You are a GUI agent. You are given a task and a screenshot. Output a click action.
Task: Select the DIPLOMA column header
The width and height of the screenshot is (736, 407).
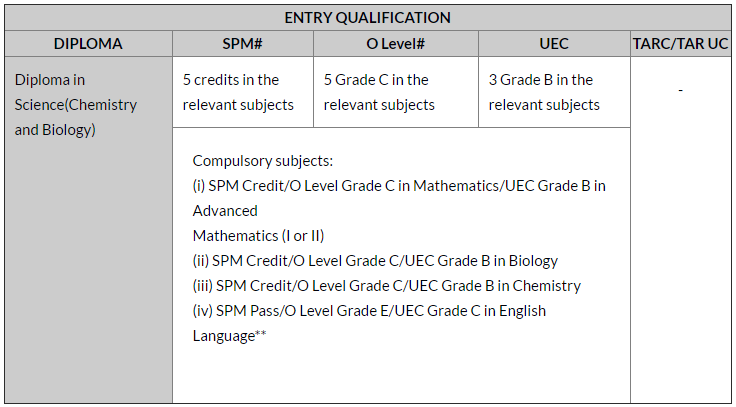[x=88, y=44]
